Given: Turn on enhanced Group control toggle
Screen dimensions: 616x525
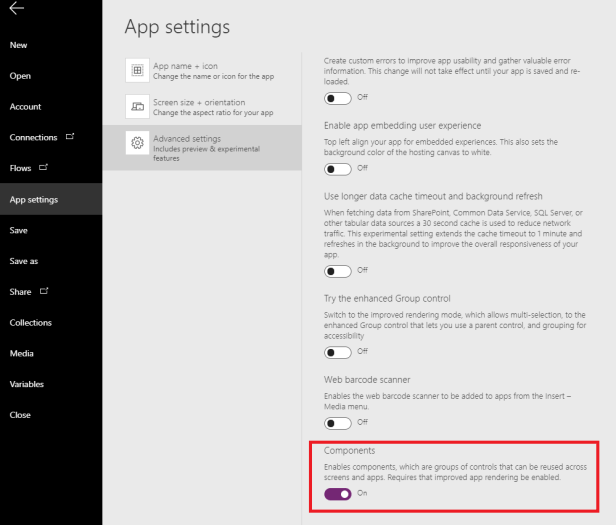Looking at the screenshot, I should click(338, 352).
